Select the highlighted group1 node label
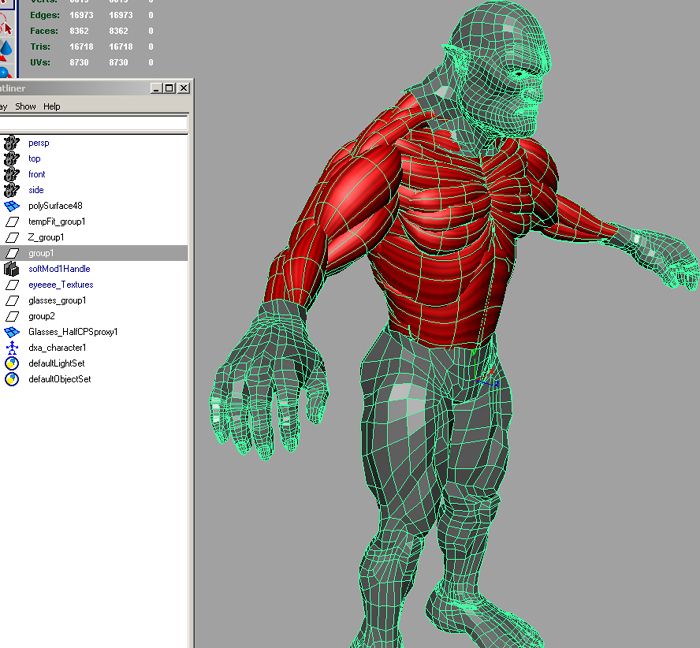The height and width of the screenshot is (648, 700). (x=41, y=253)
